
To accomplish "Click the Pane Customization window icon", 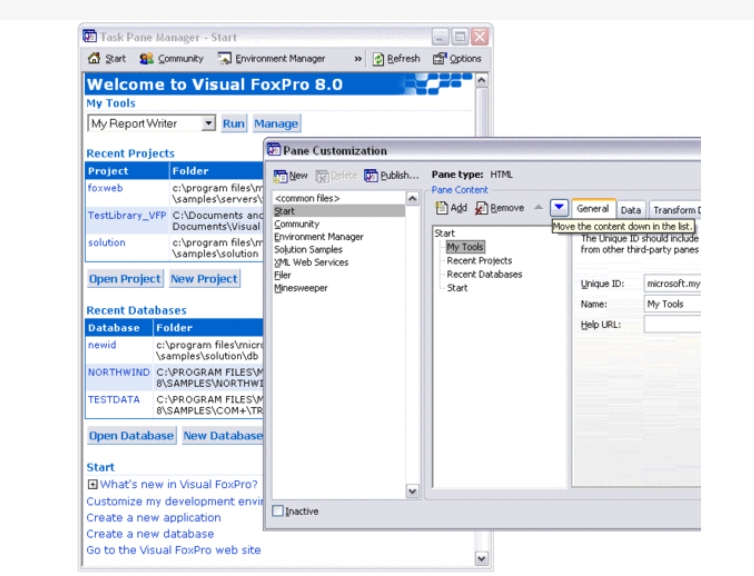I will (x=274, y=150).
